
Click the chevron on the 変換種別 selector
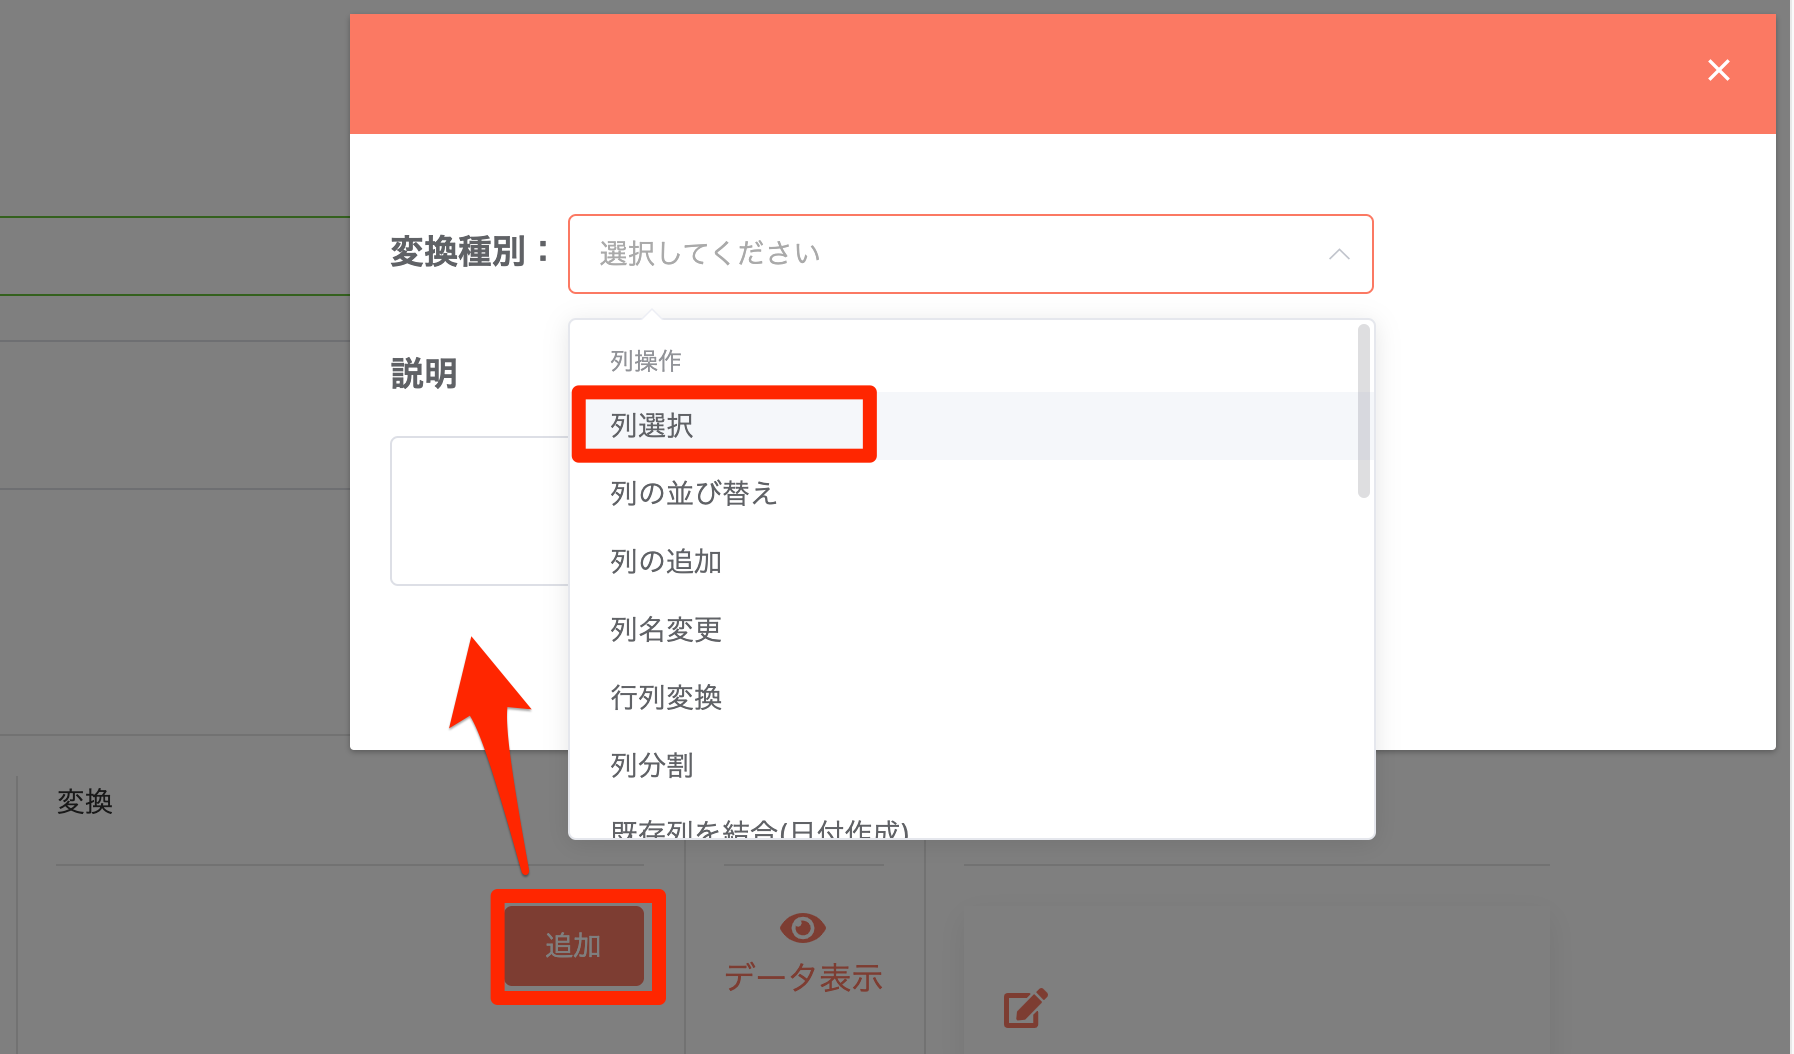(x=1339, y=254)
